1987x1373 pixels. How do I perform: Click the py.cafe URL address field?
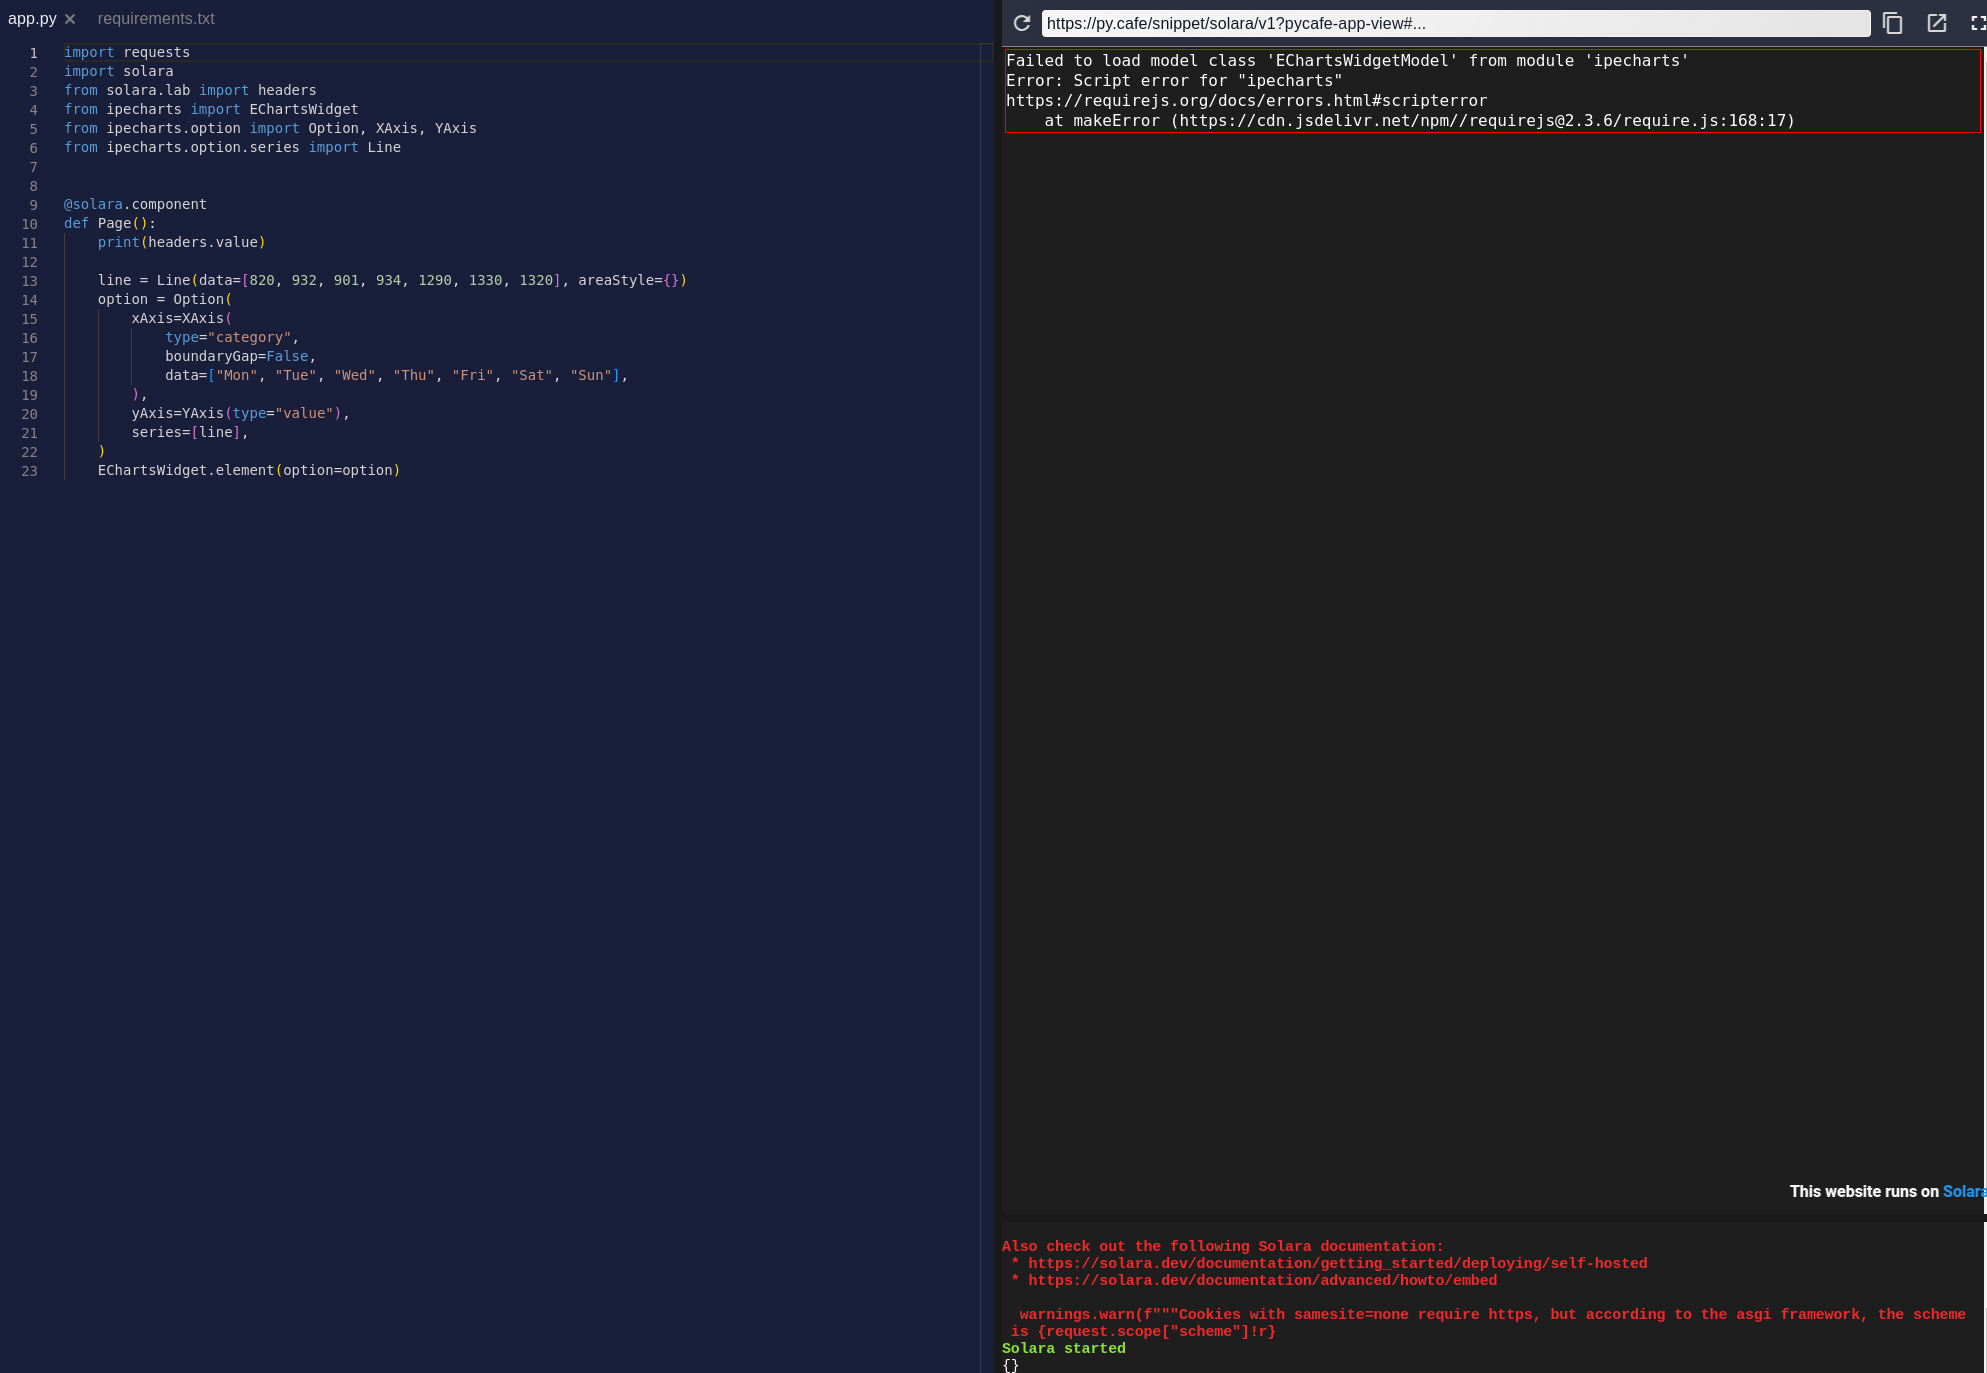(1455, 23)
